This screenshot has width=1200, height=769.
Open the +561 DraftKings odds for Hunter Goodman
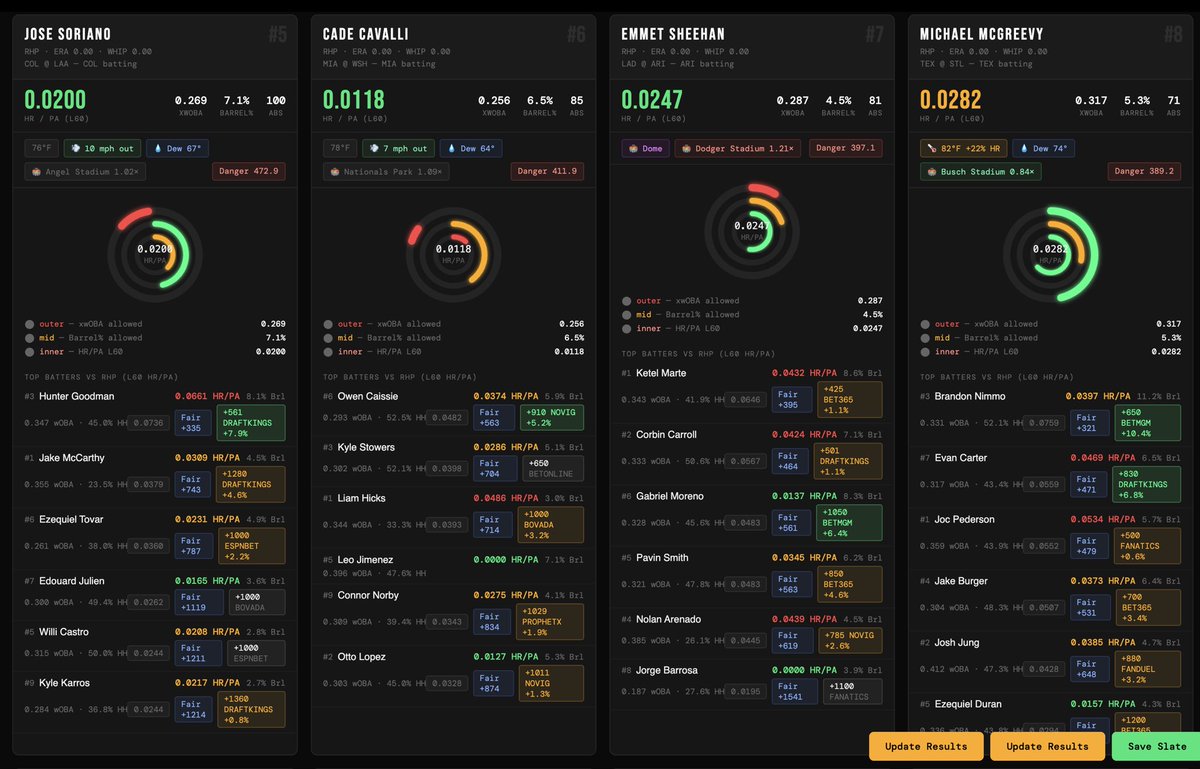pos(253,423)
